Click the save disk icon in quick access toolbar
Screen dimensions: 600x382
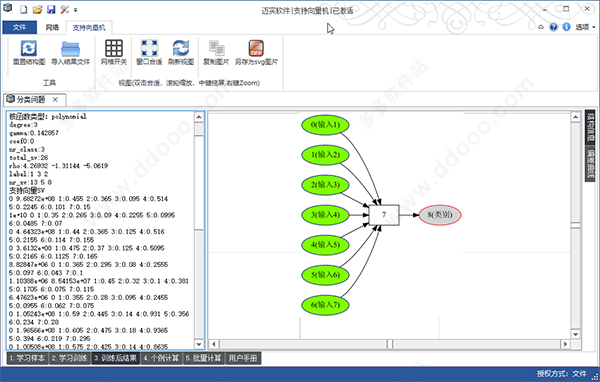tap(51, 10)
